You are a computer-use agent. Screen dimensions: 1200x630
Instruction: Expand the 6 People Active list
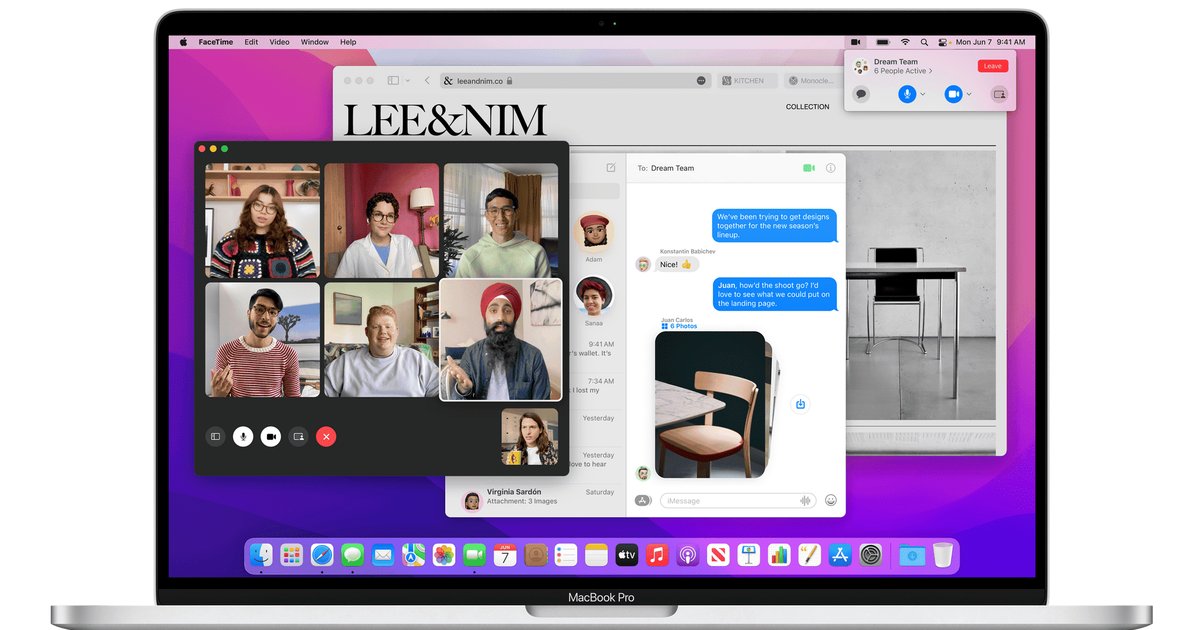point(903,71)
